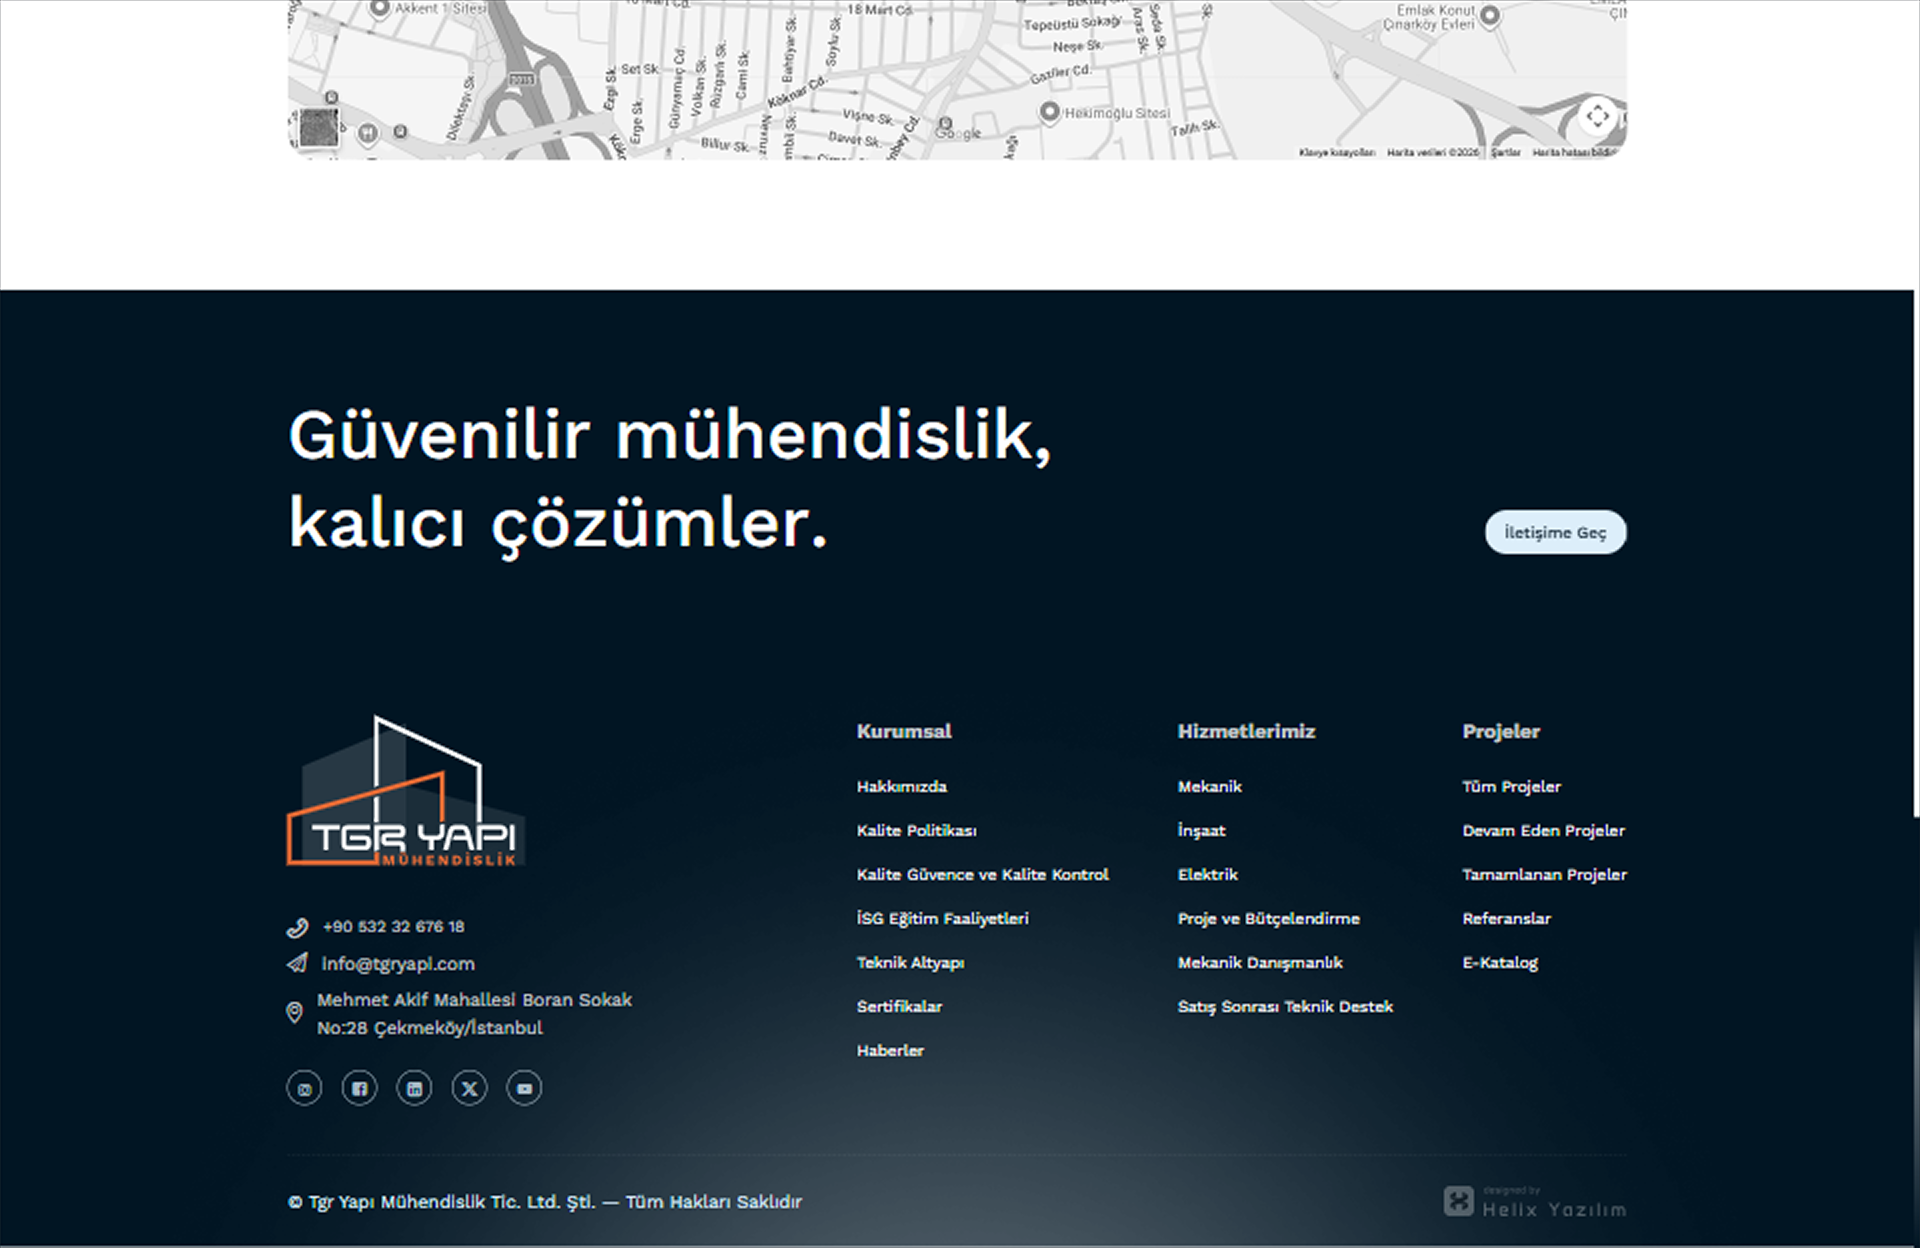Click the Emlak Konut Çınarköy Evleri marker
Image resolution: width=1920 pixels, height=1248 pixels.
point(1489,15)
